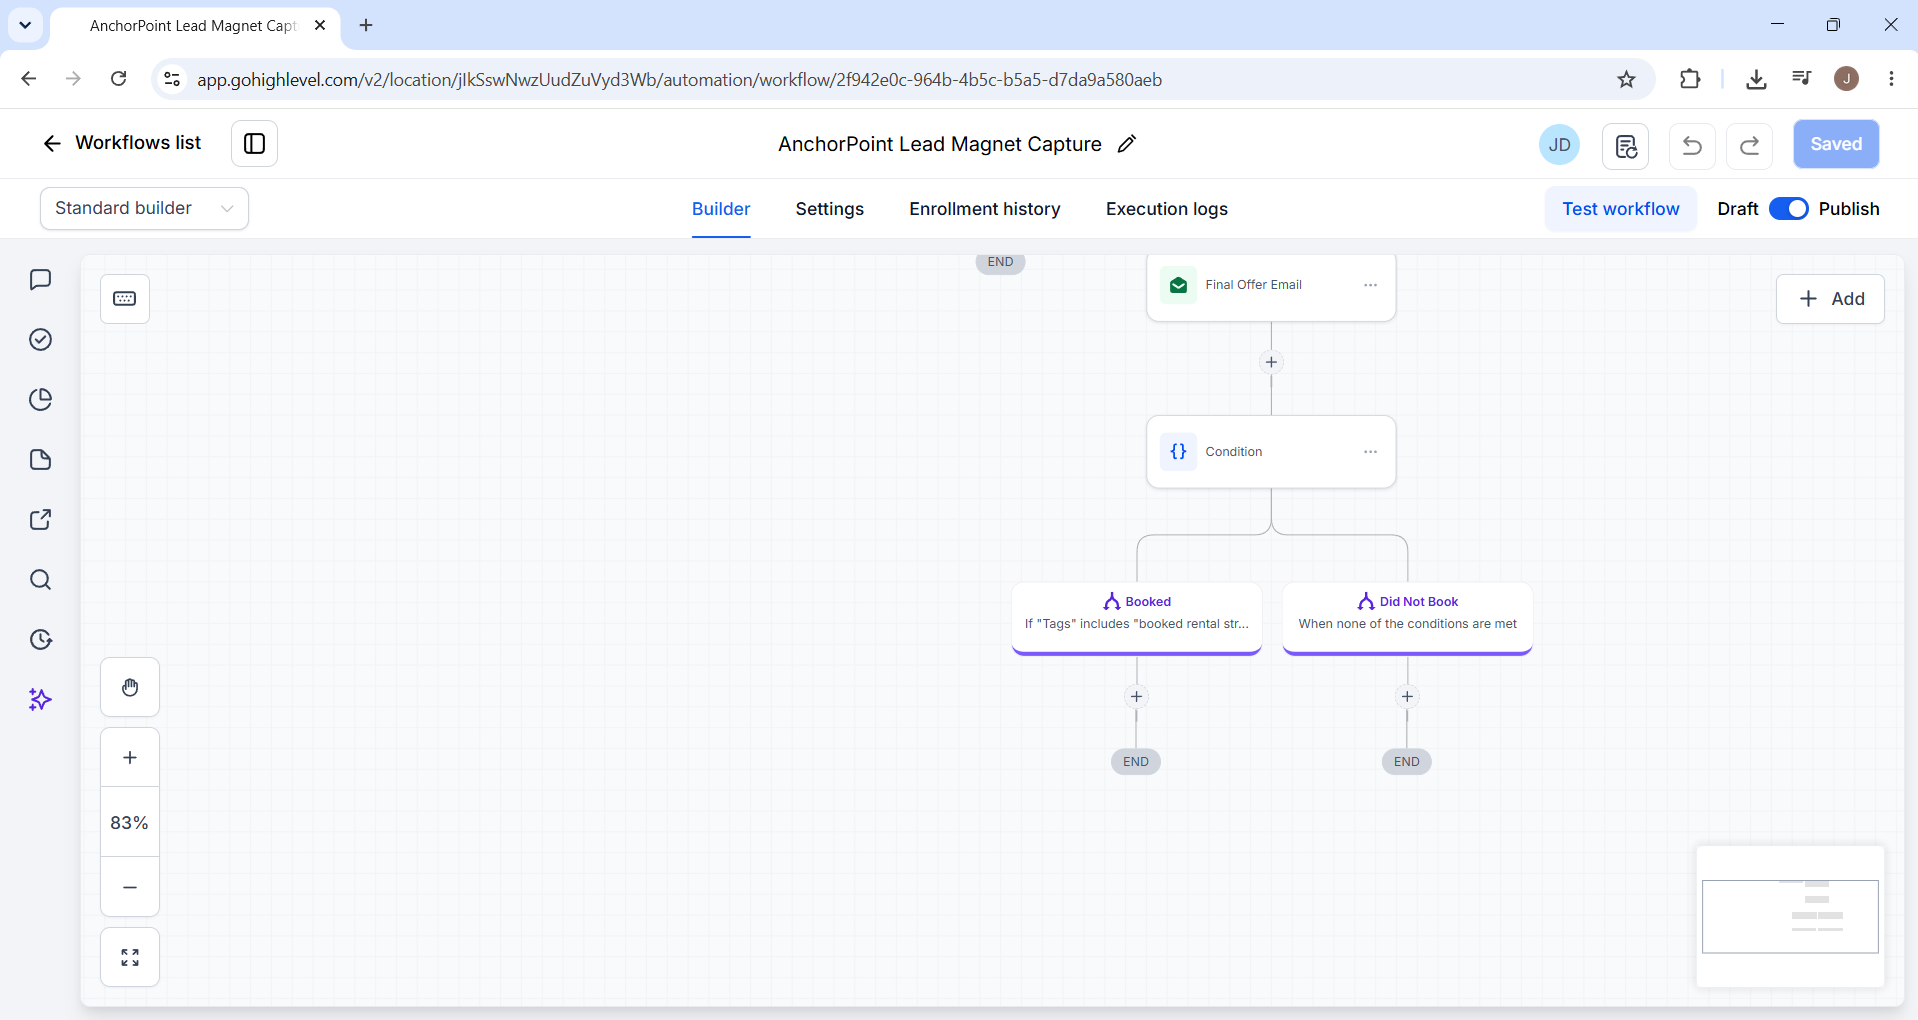Switch to the Builder tab
The width and height of the screenshot is (1918, 1020).
pos(721,209)
